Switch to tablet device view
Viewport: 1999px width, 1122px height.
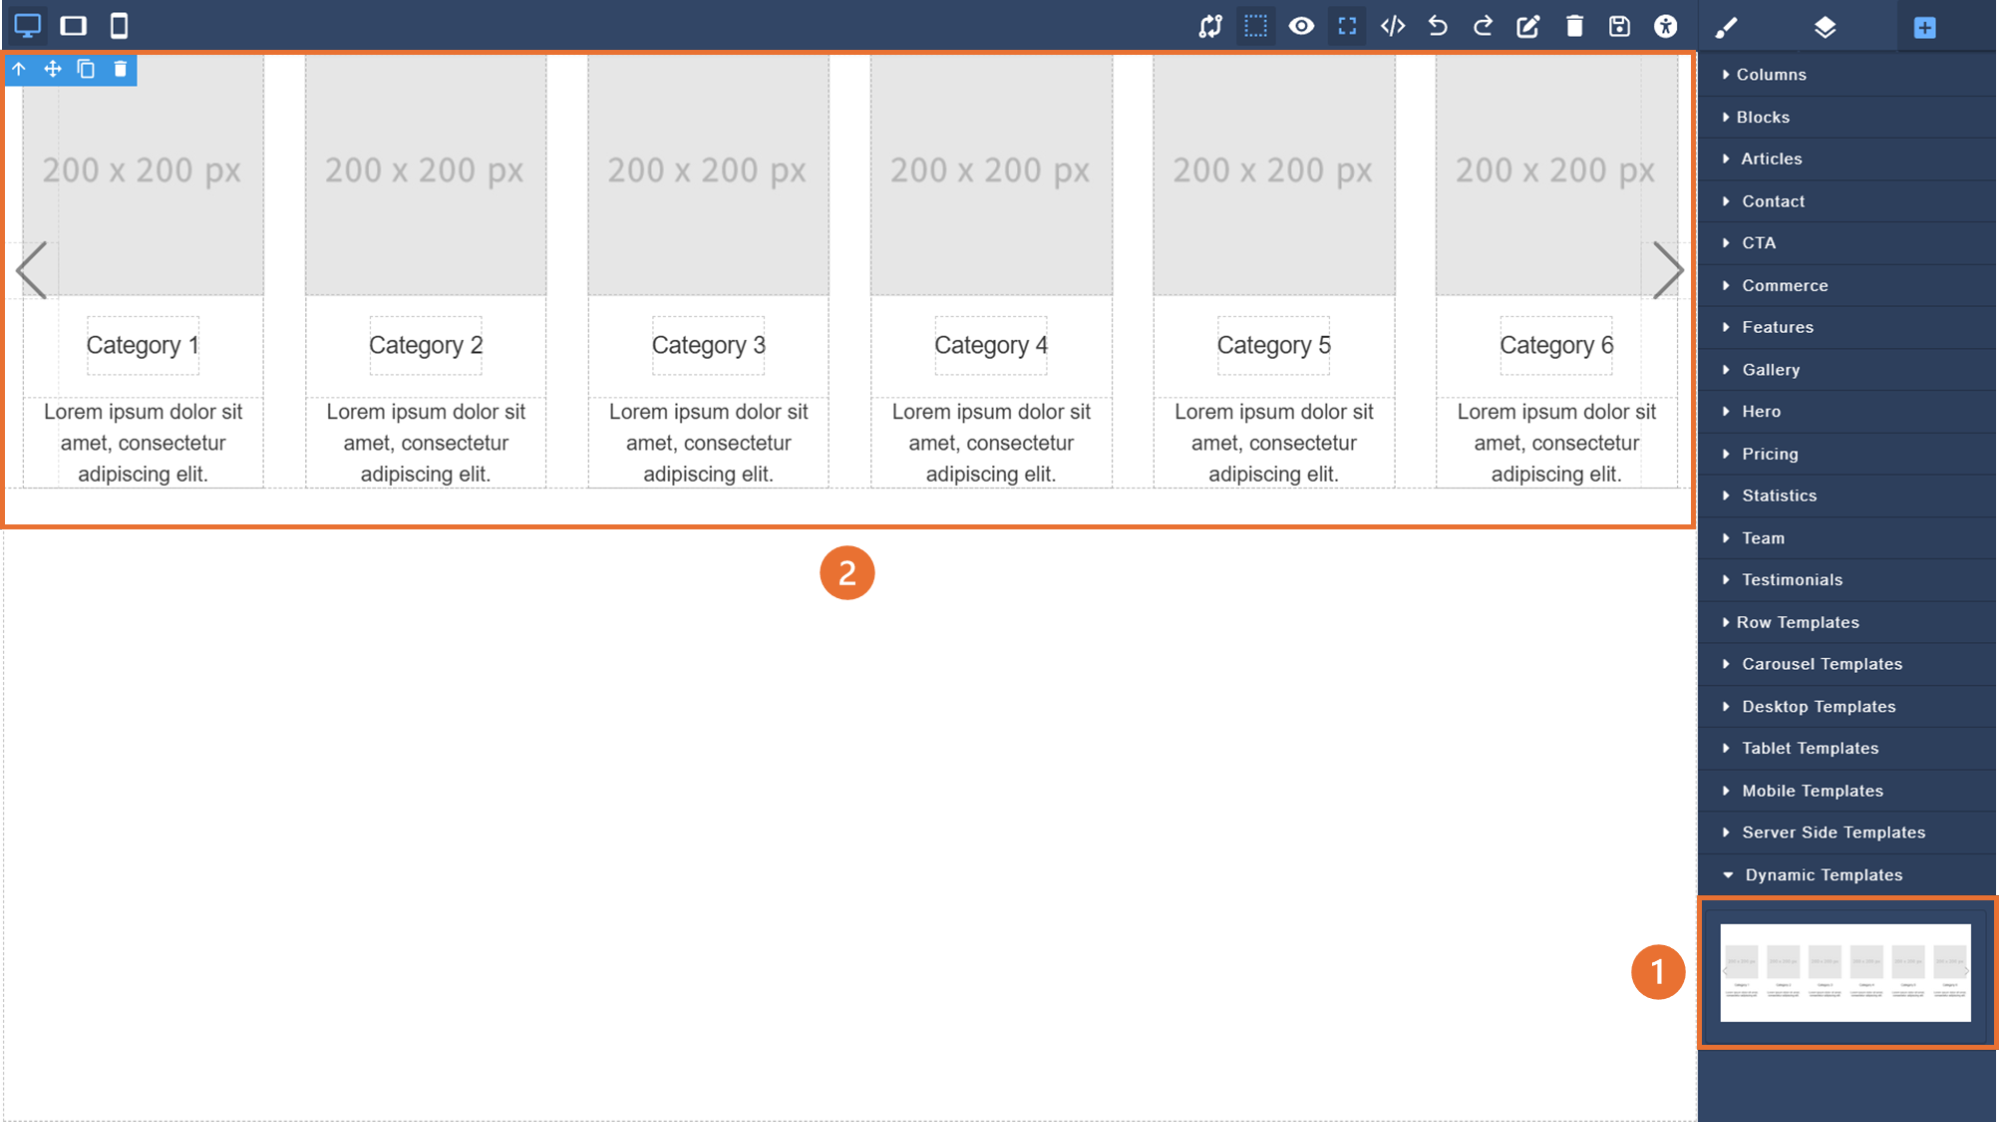coord(73,26)
